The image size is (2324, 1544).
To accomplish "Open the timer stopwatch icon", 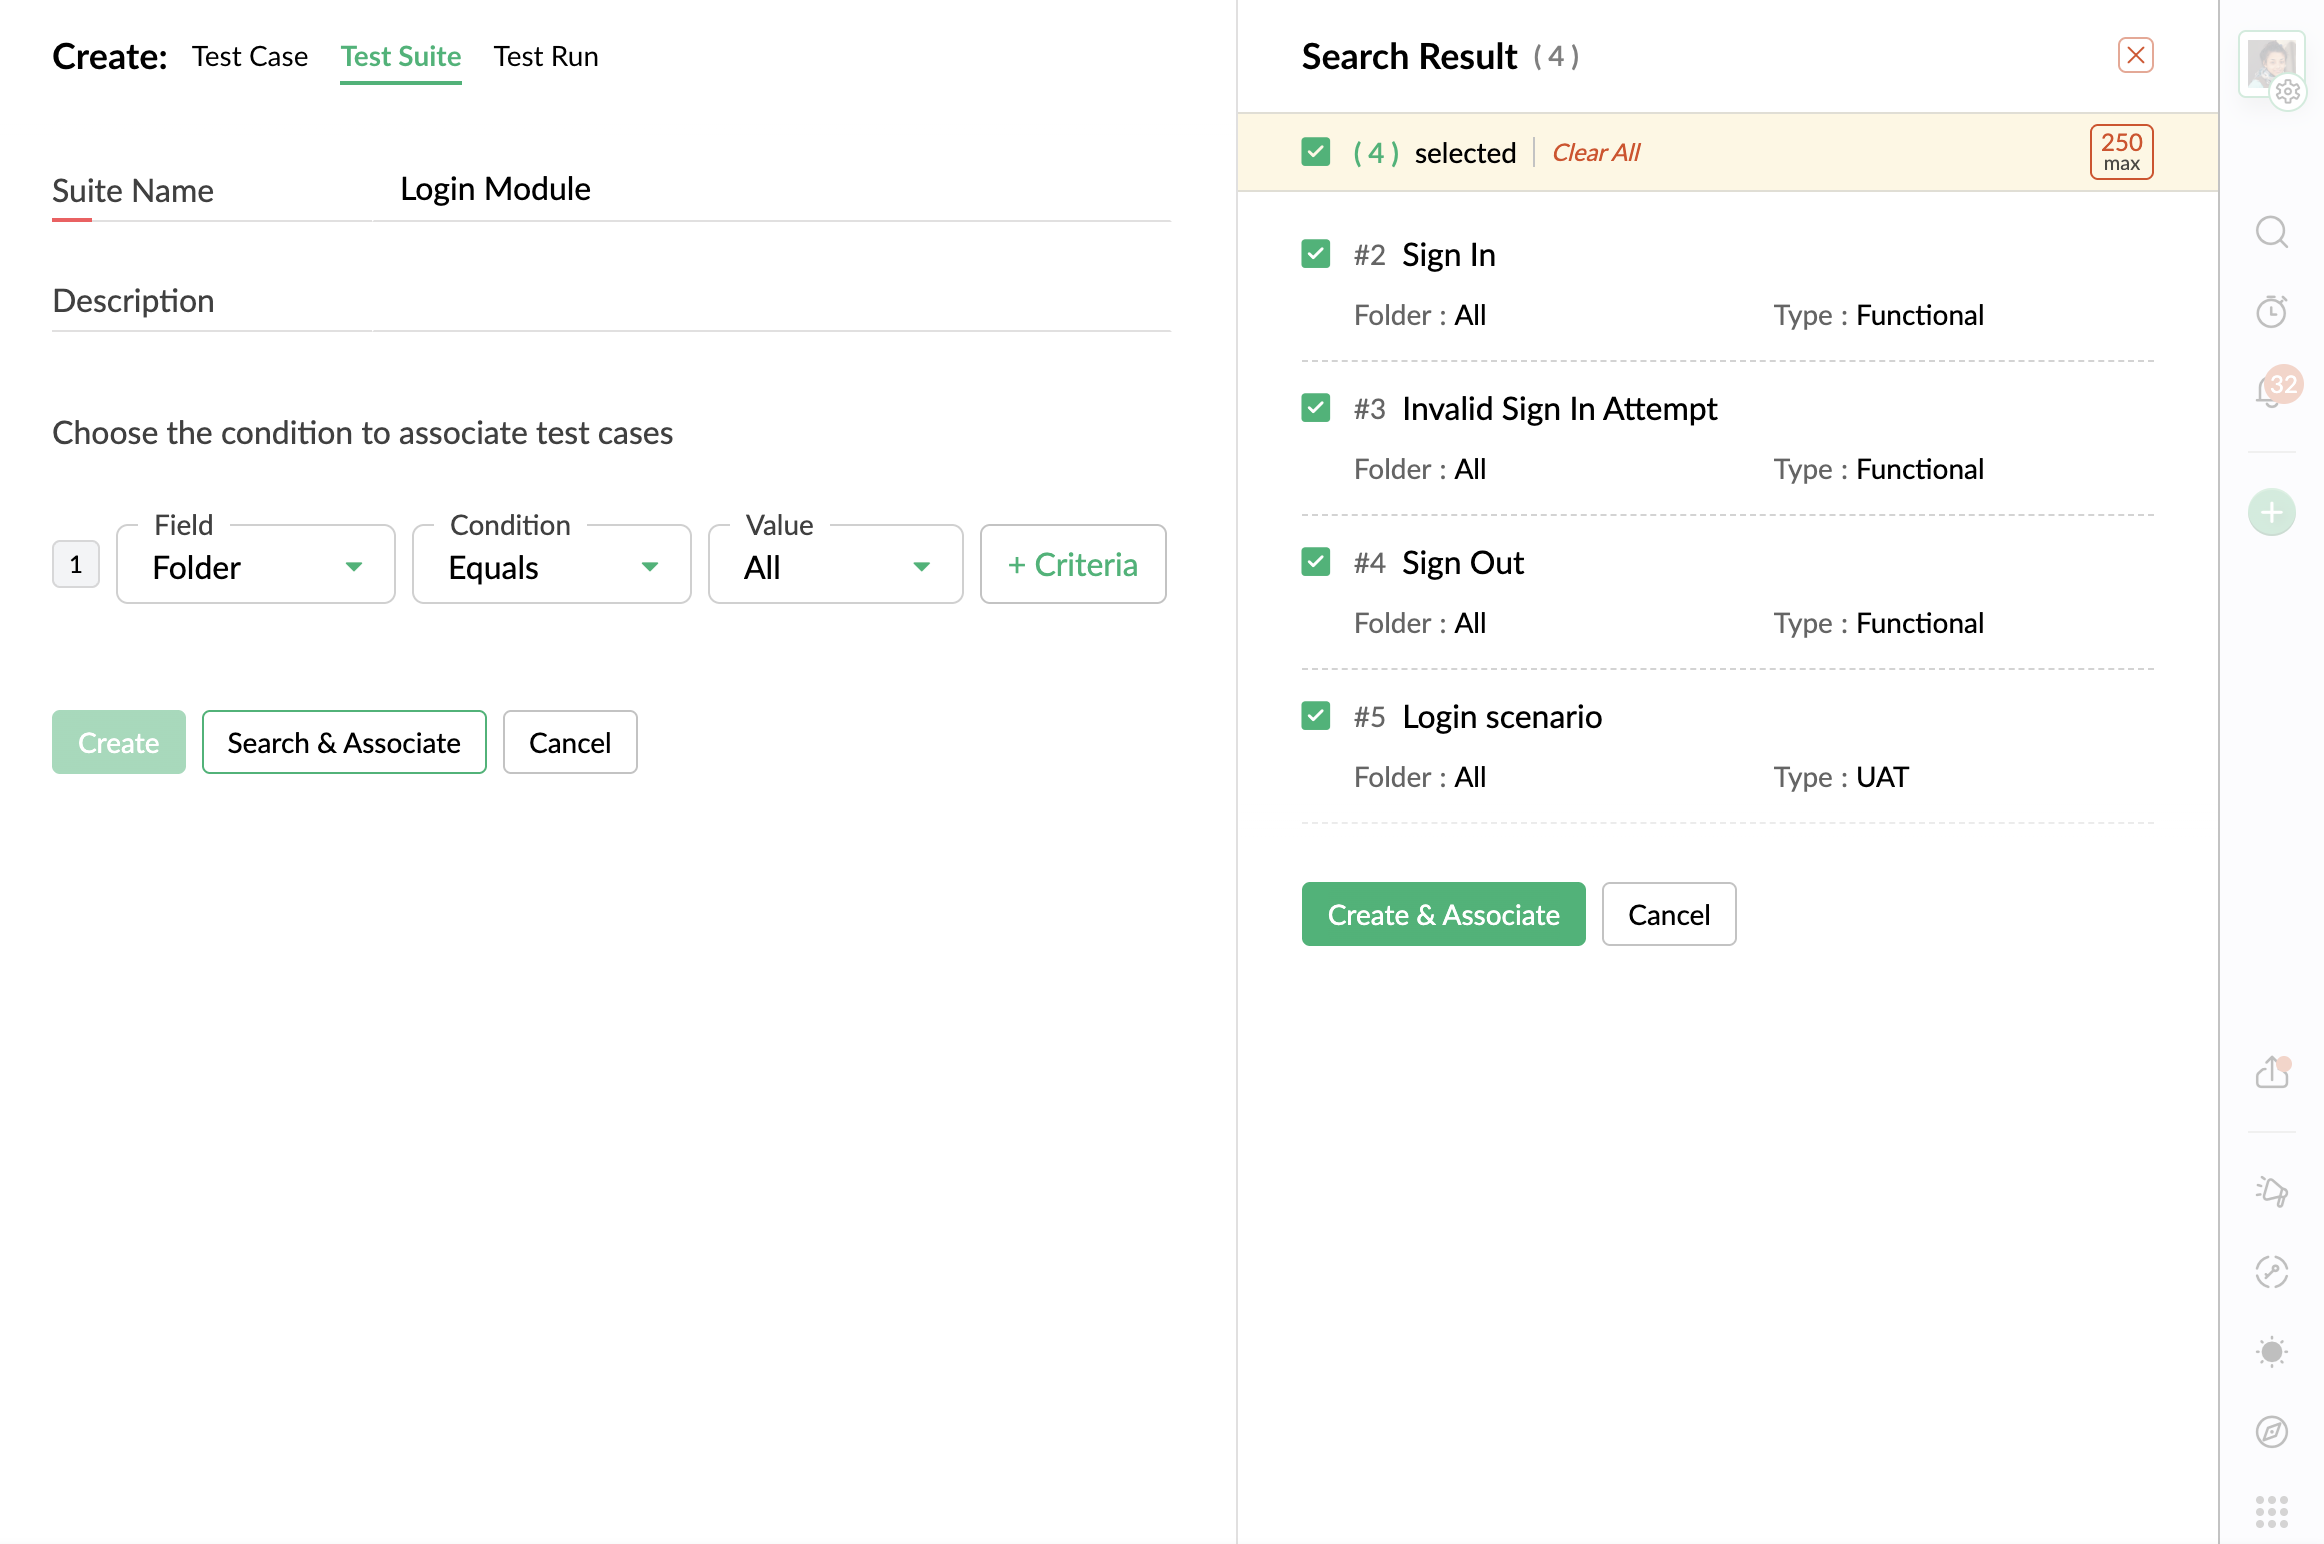I will [x=2271, y=312].
